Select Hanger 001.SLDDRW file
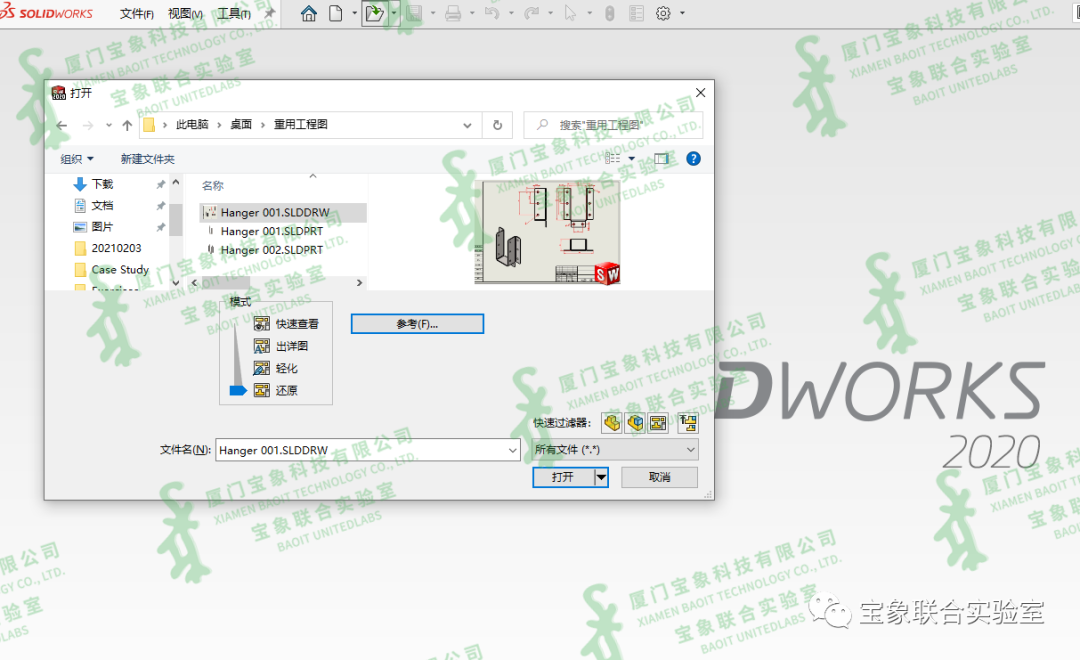 pos(282,212)
